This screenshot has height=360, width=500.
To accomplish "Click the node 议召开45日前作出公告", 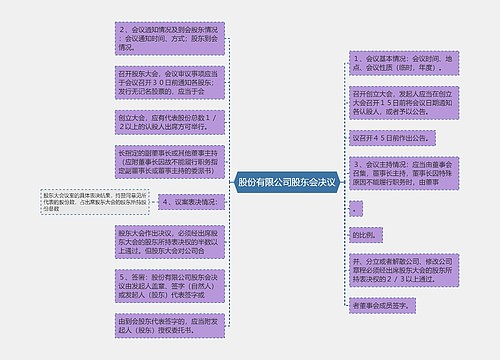I will 392,138.
